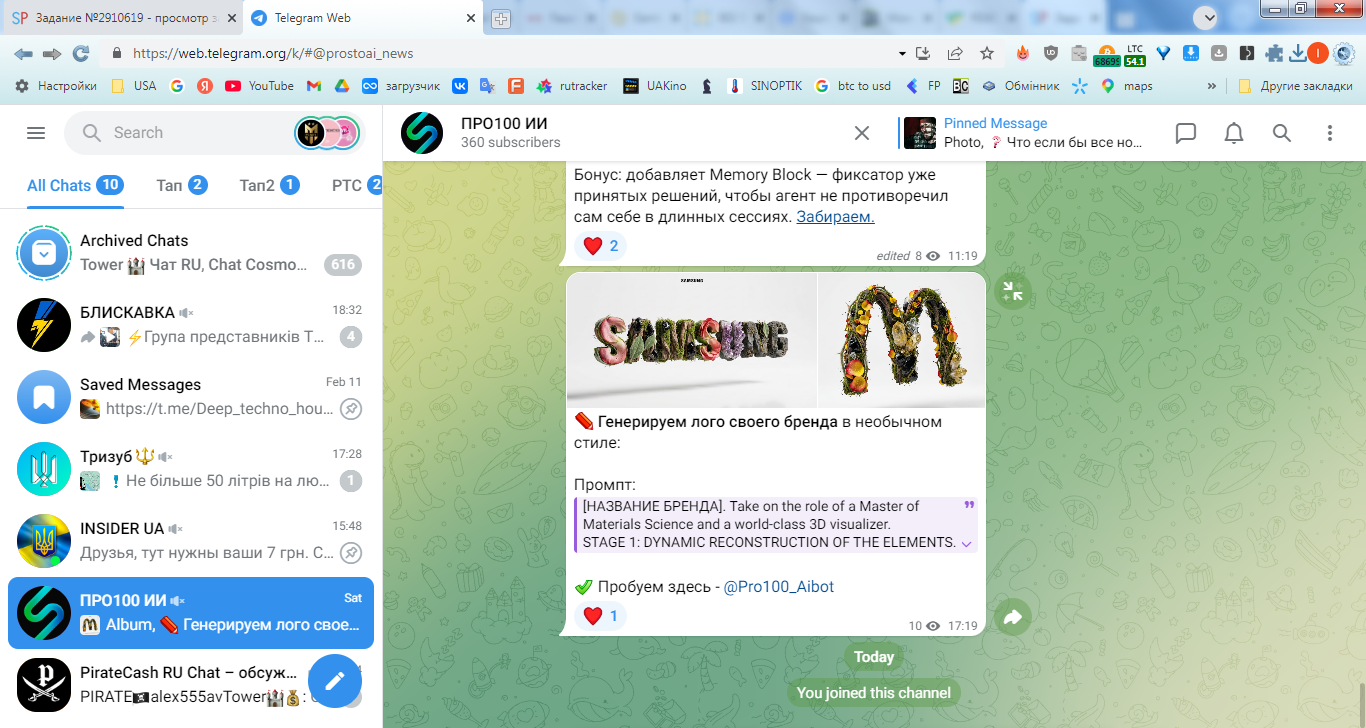Open the БЛИСКАВКА chat
The height and width of the screenshot is (728, 1366).
tap(191, 324)
